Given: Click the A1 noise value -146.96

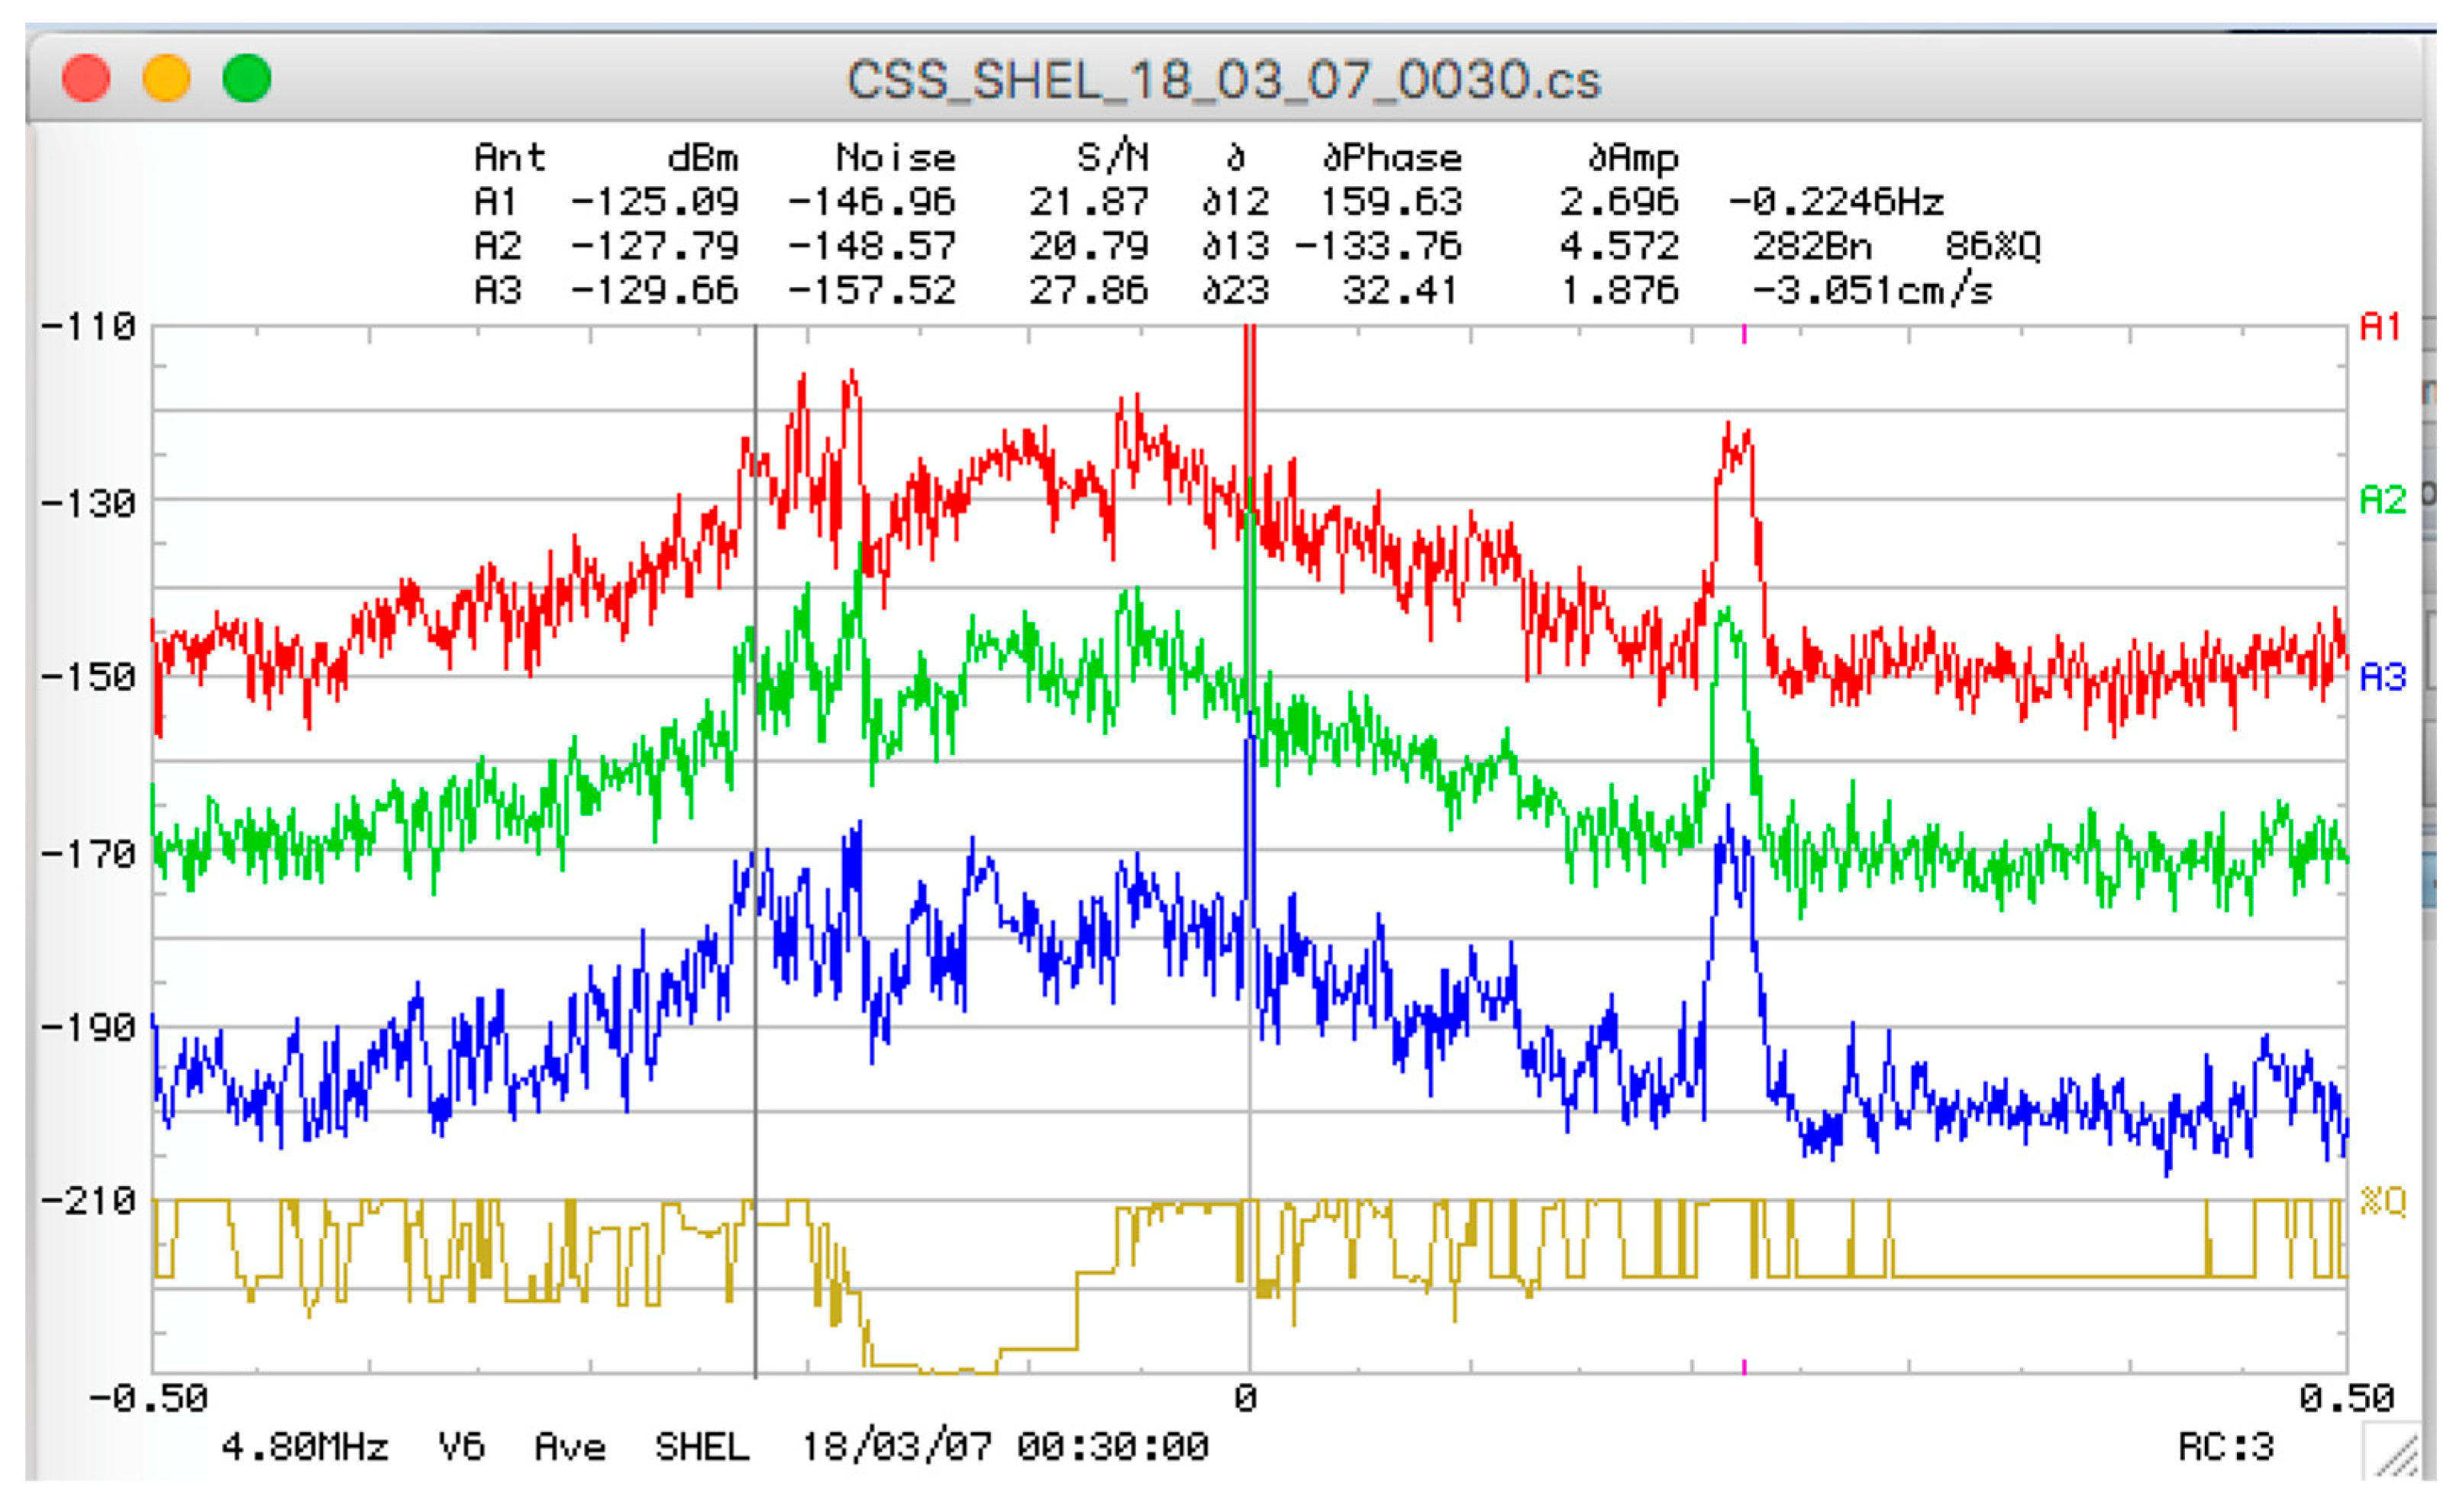Looking at the screenshot, I should pos(872,203).
